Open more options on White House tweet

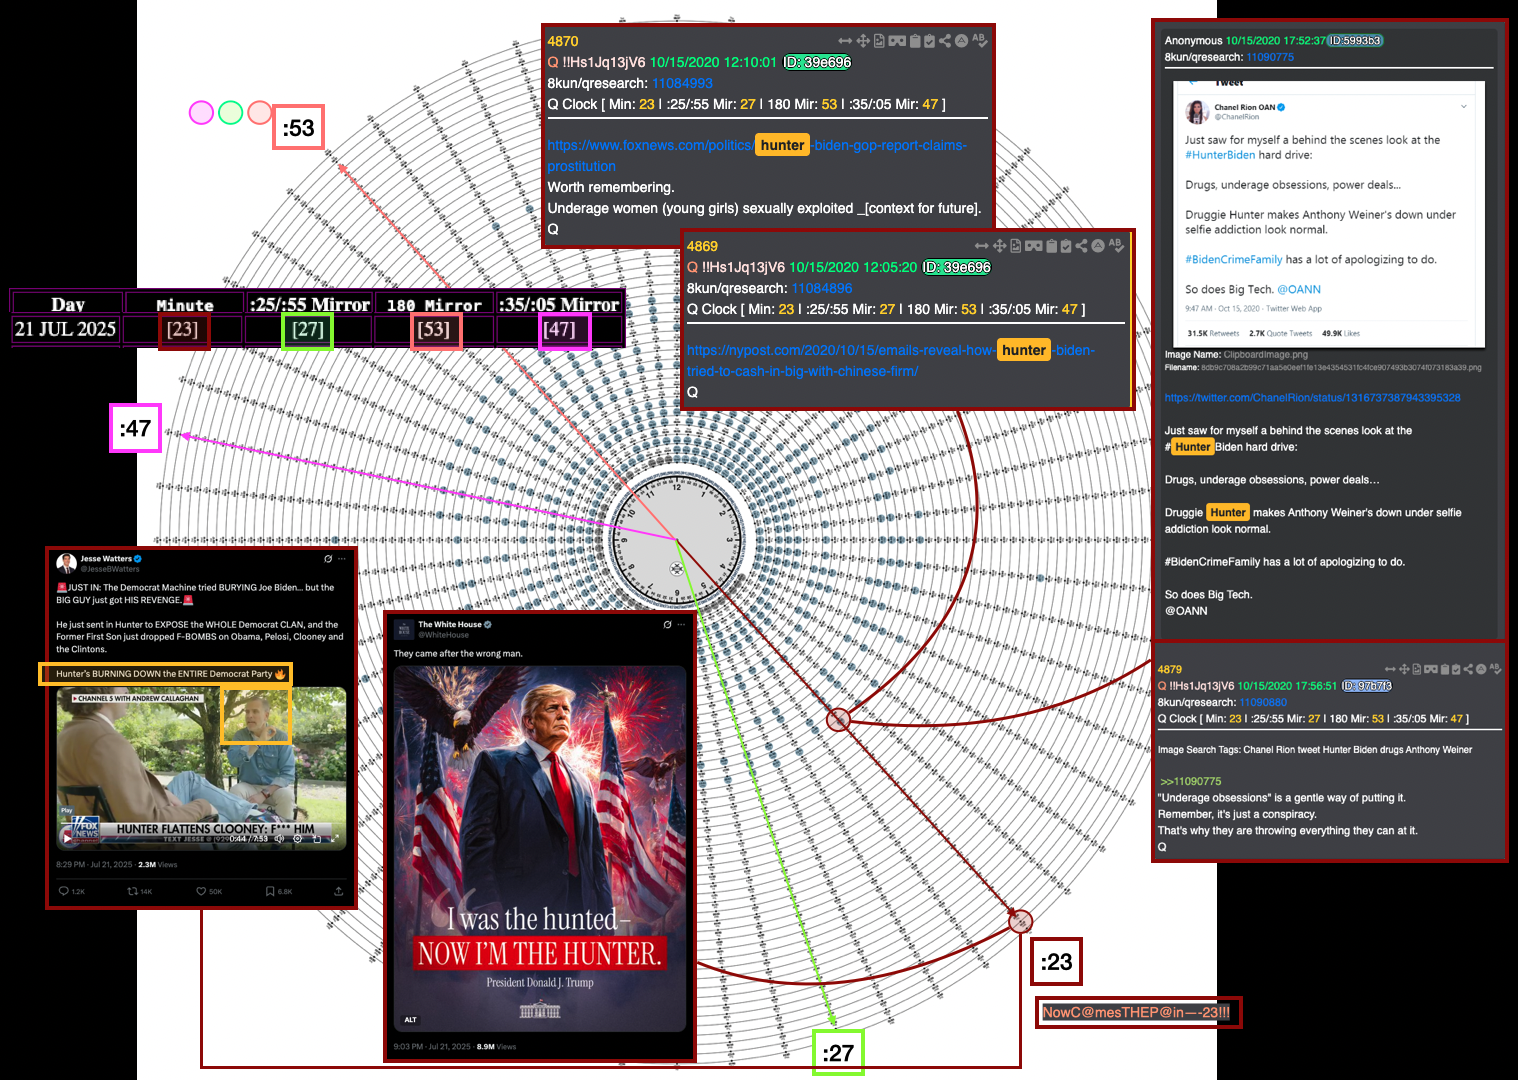tap(682, 624)
